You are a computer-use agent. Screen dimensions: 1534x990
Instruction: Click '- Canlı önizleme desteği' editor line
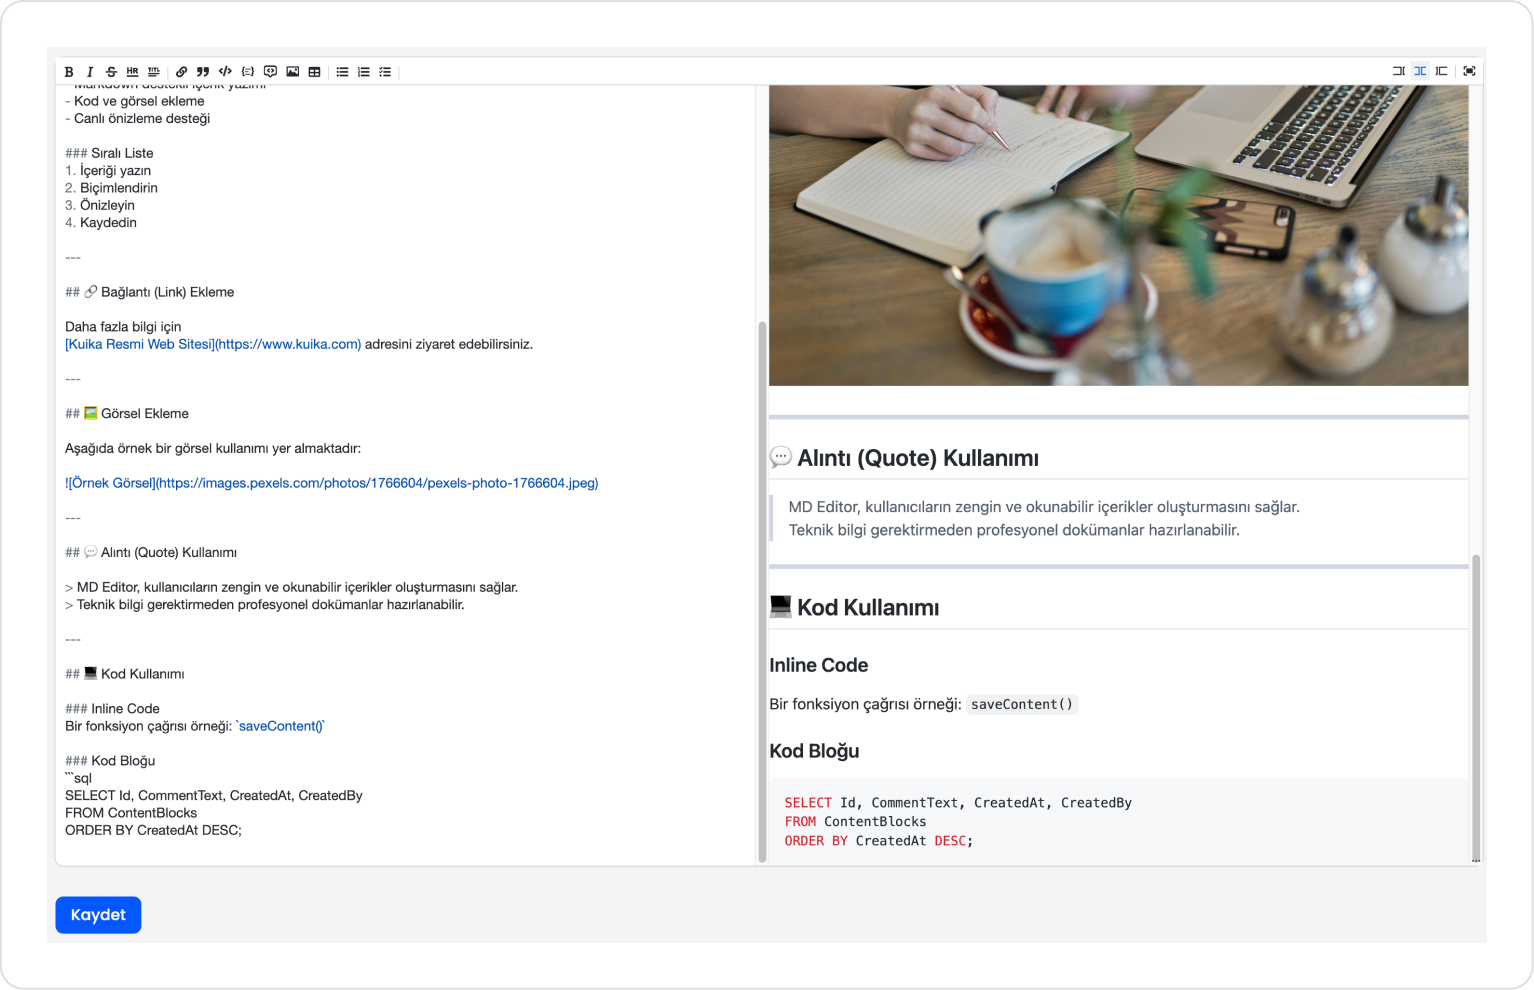[x=138, y=119]
